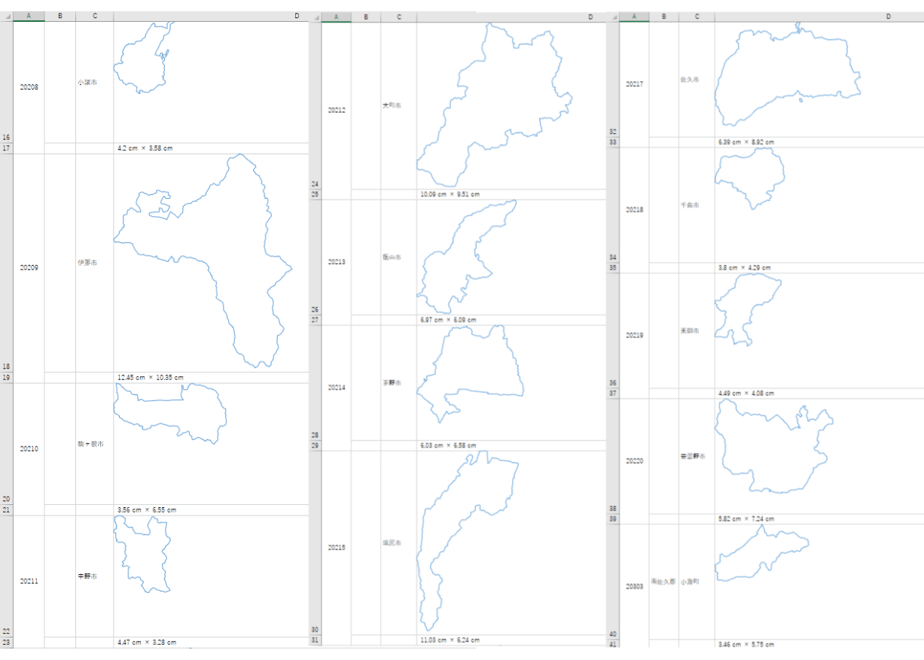The width and height of the screenshot is (924, 660).
Task: Select the cell containing code 20214
Action: (336, 387)
